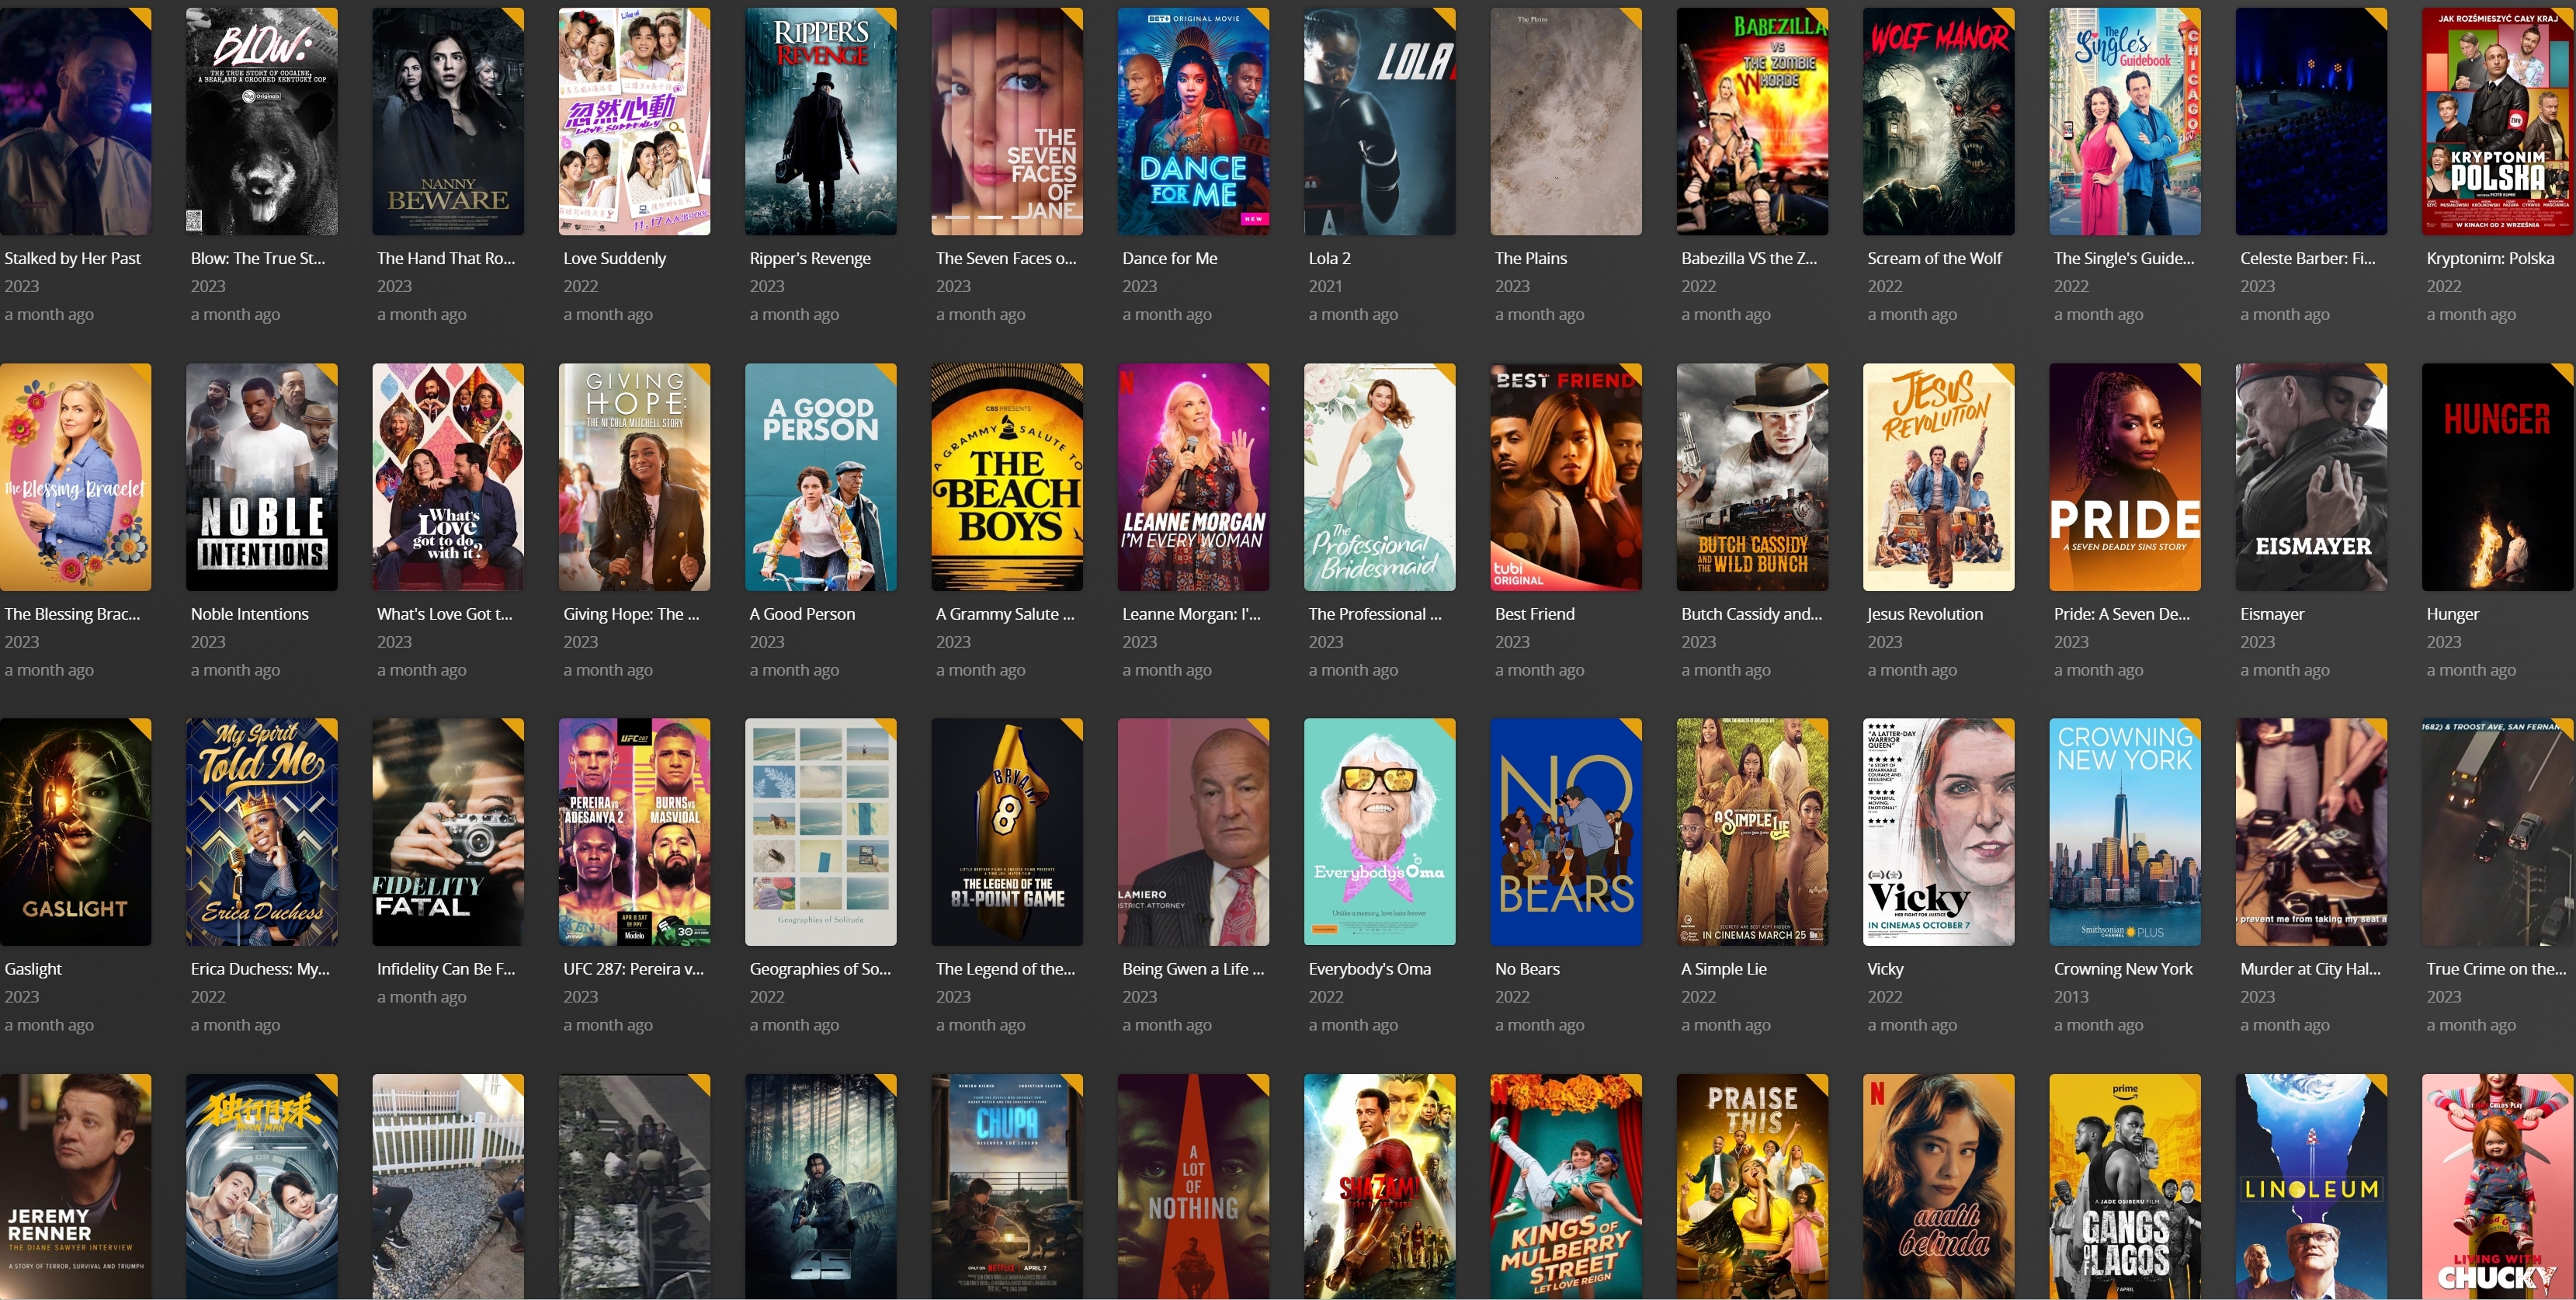Click the Gaslight poster
The image size is (2576, 1300).
tap(76, 832)
